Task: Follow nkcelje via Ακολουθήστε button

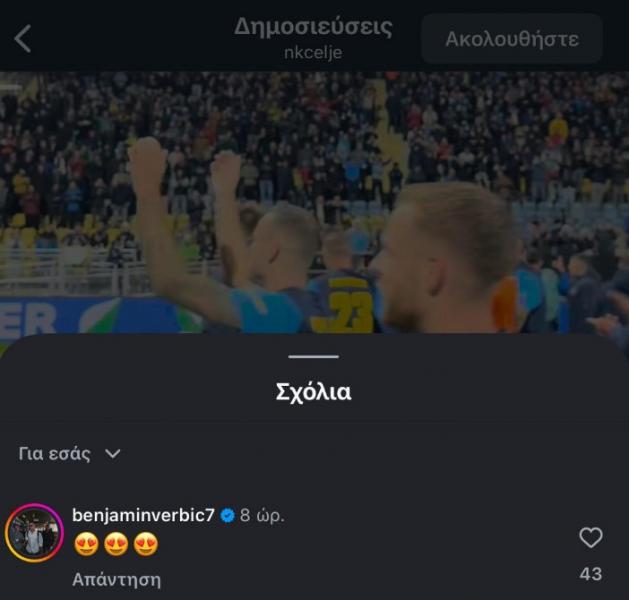Action: [x=512, y=39]
